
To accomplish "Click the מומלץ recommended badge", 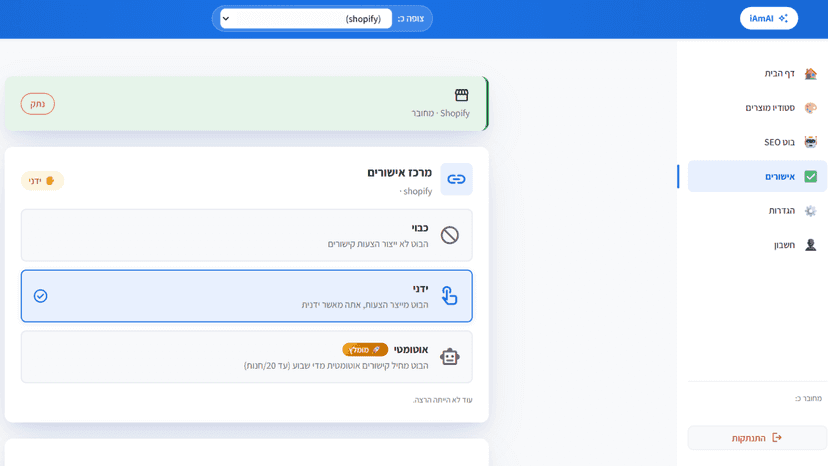I will [365, 350].
